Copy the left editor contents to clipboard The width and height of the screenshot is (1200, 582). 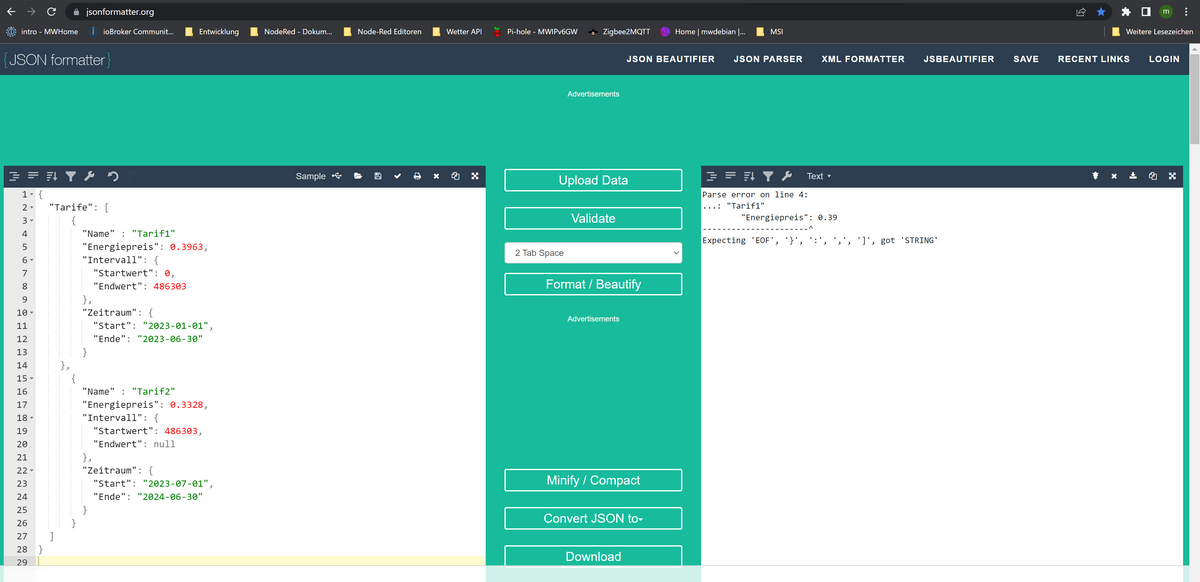click(455, 176)
